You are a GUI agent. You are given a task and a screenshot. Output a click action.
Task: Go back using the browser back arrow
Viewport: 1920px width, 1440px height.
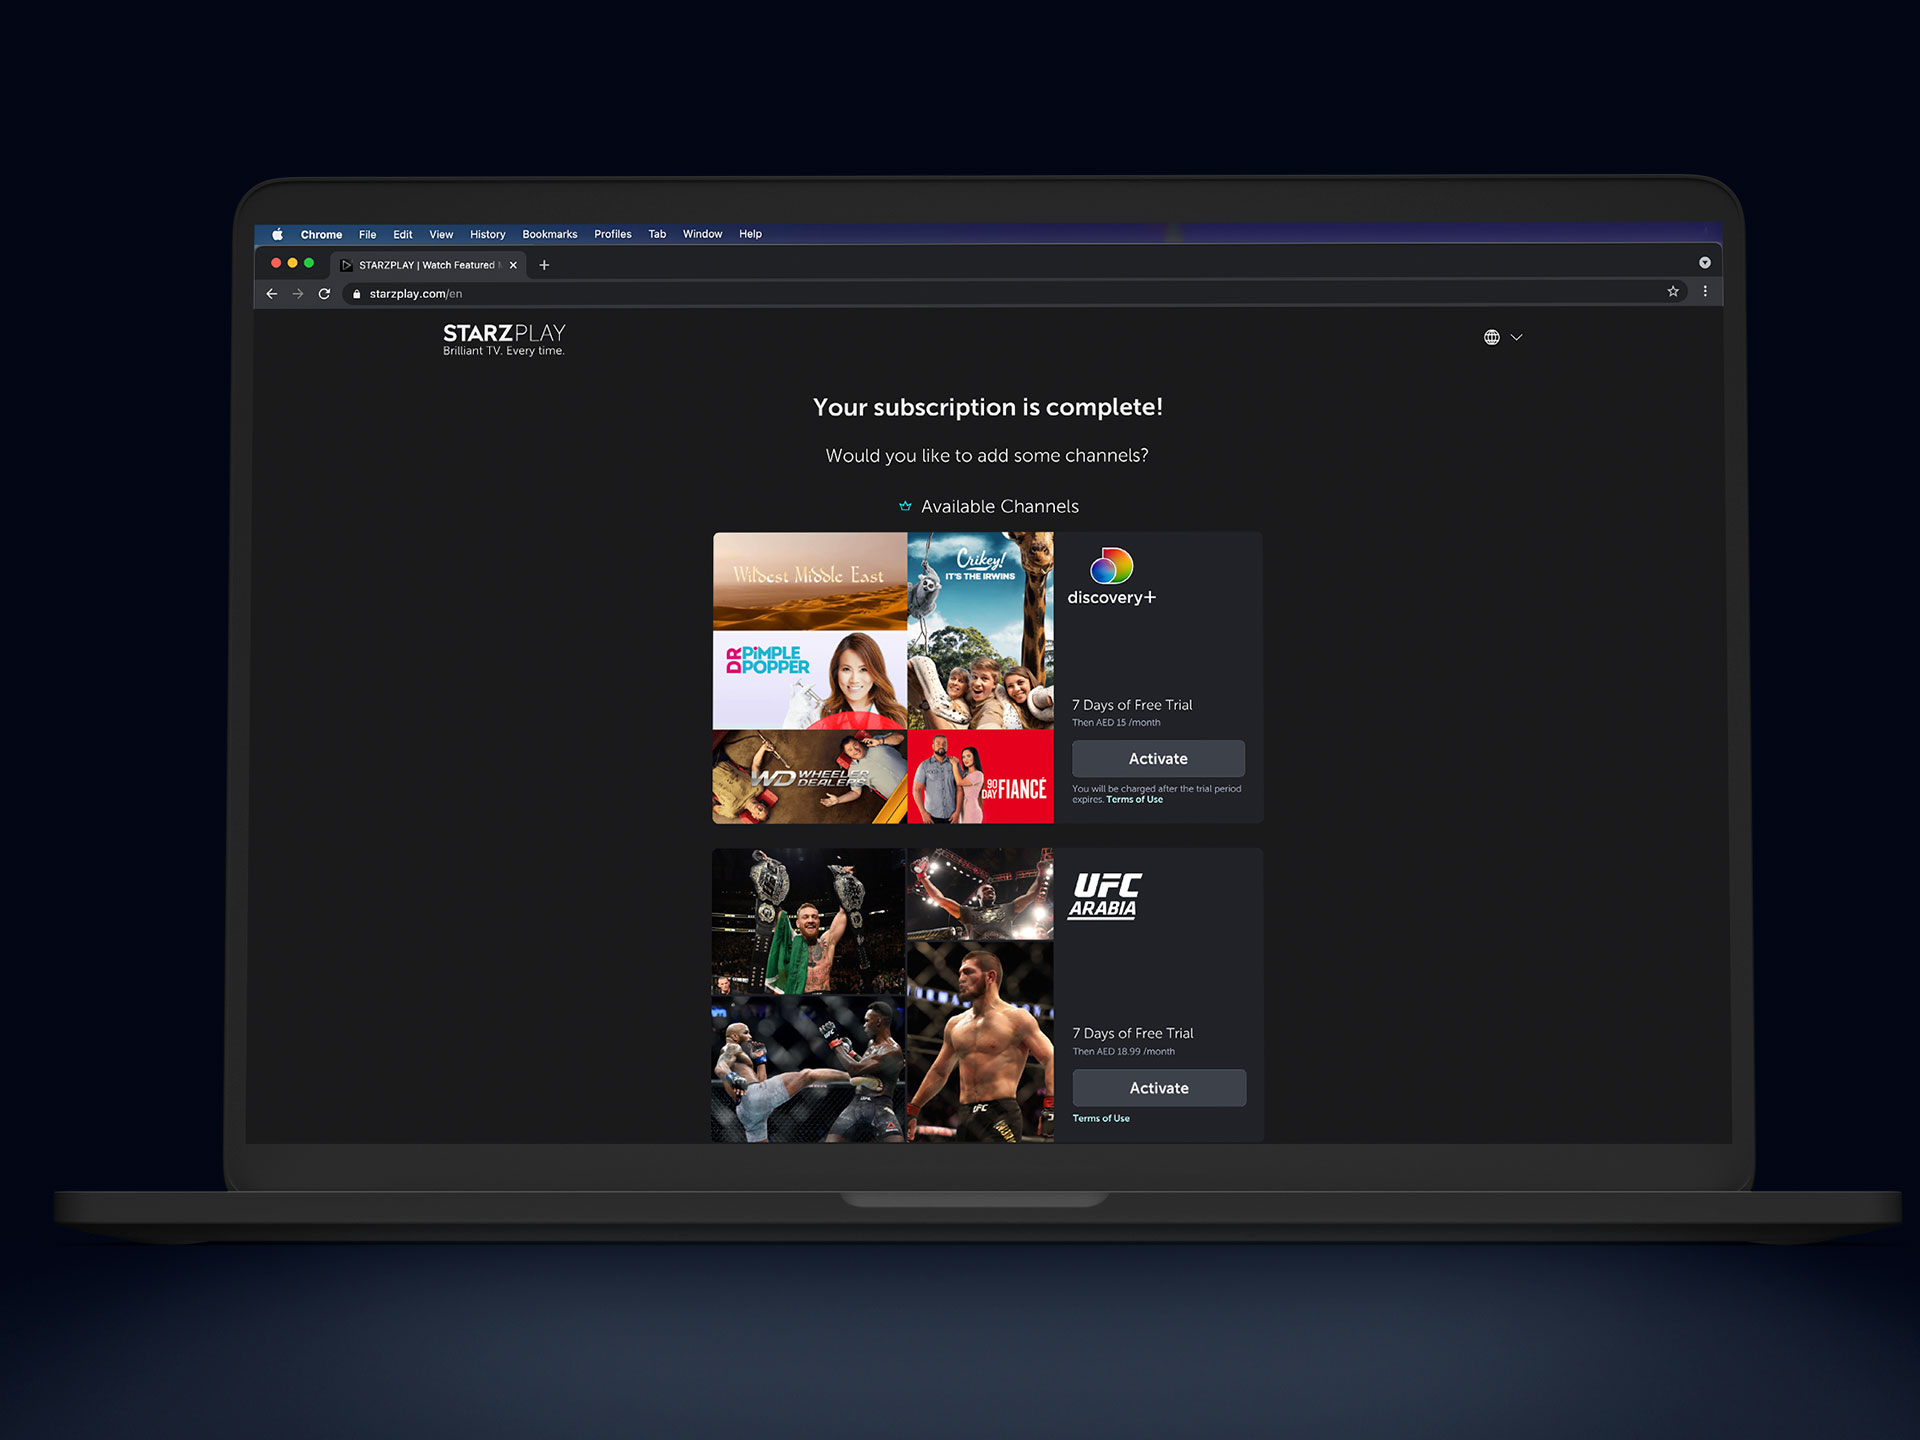point(271,293)
